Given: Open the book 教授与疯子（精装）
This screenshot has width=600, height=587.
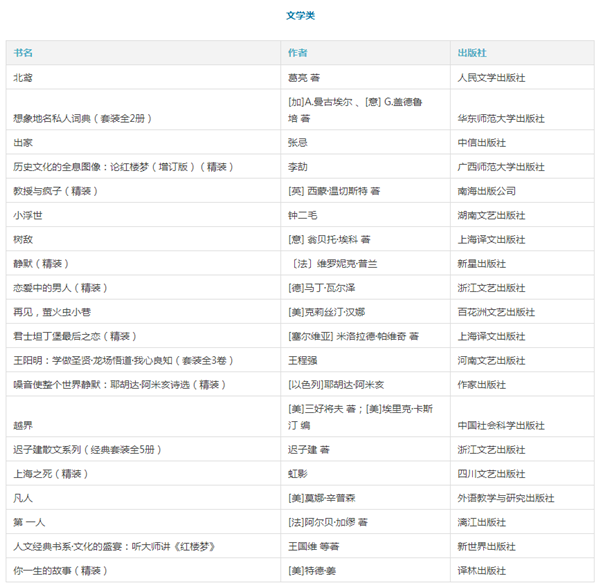Looking at the screenshot, I should 54,190.
